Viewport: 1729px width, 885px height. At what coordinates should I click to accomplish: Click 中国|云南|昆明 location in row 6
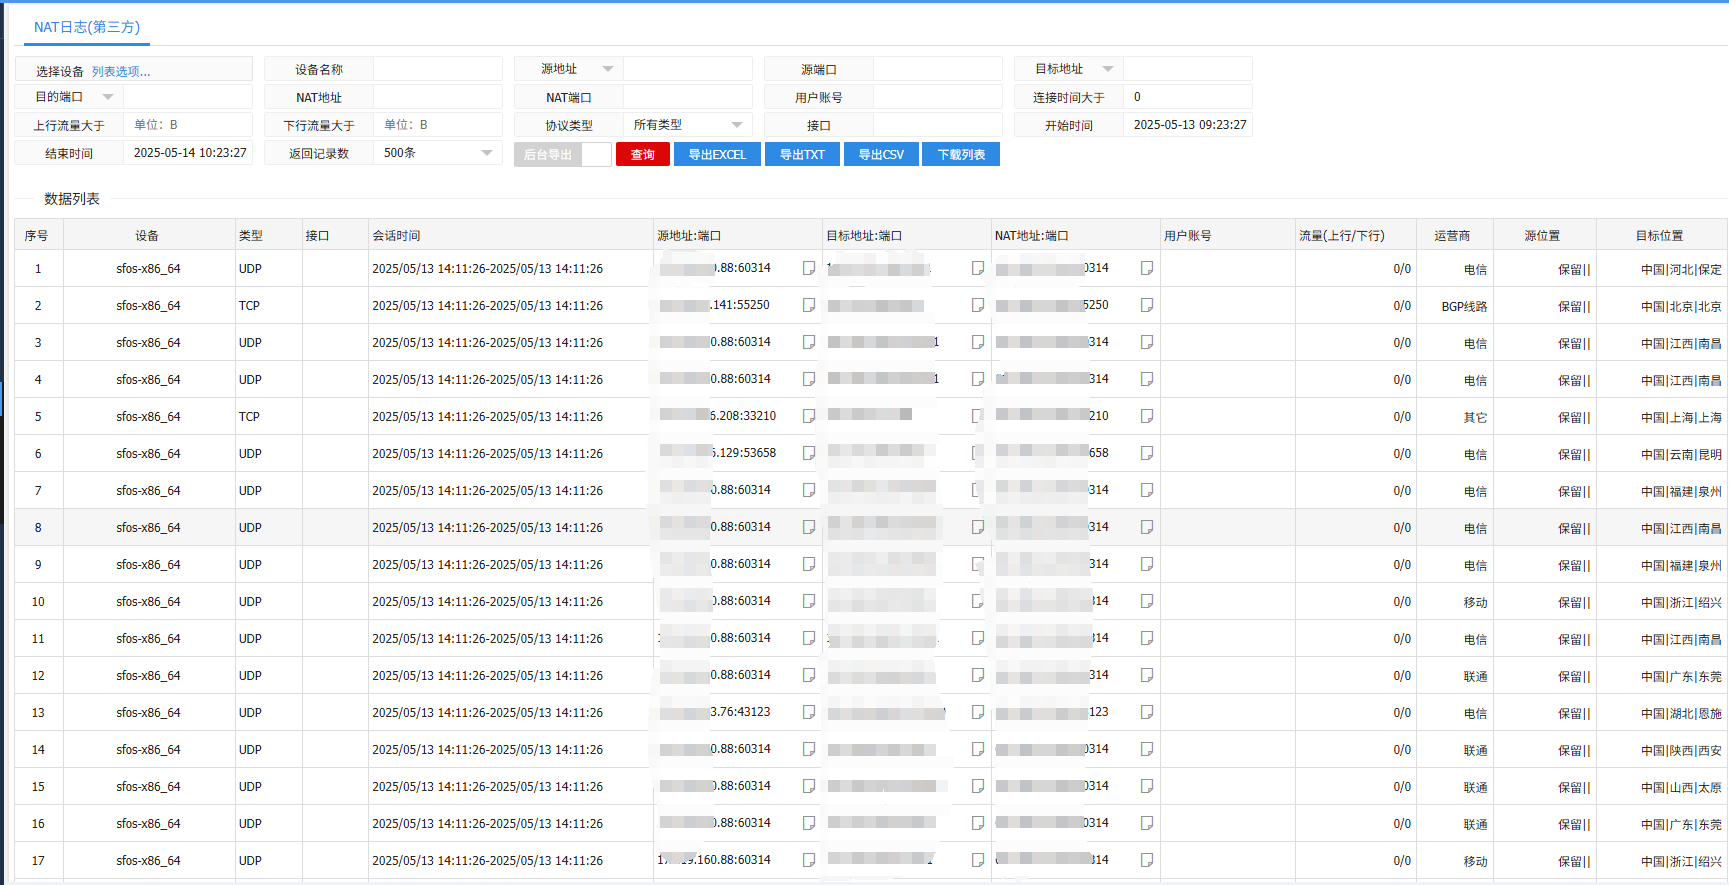[1681, 455]
